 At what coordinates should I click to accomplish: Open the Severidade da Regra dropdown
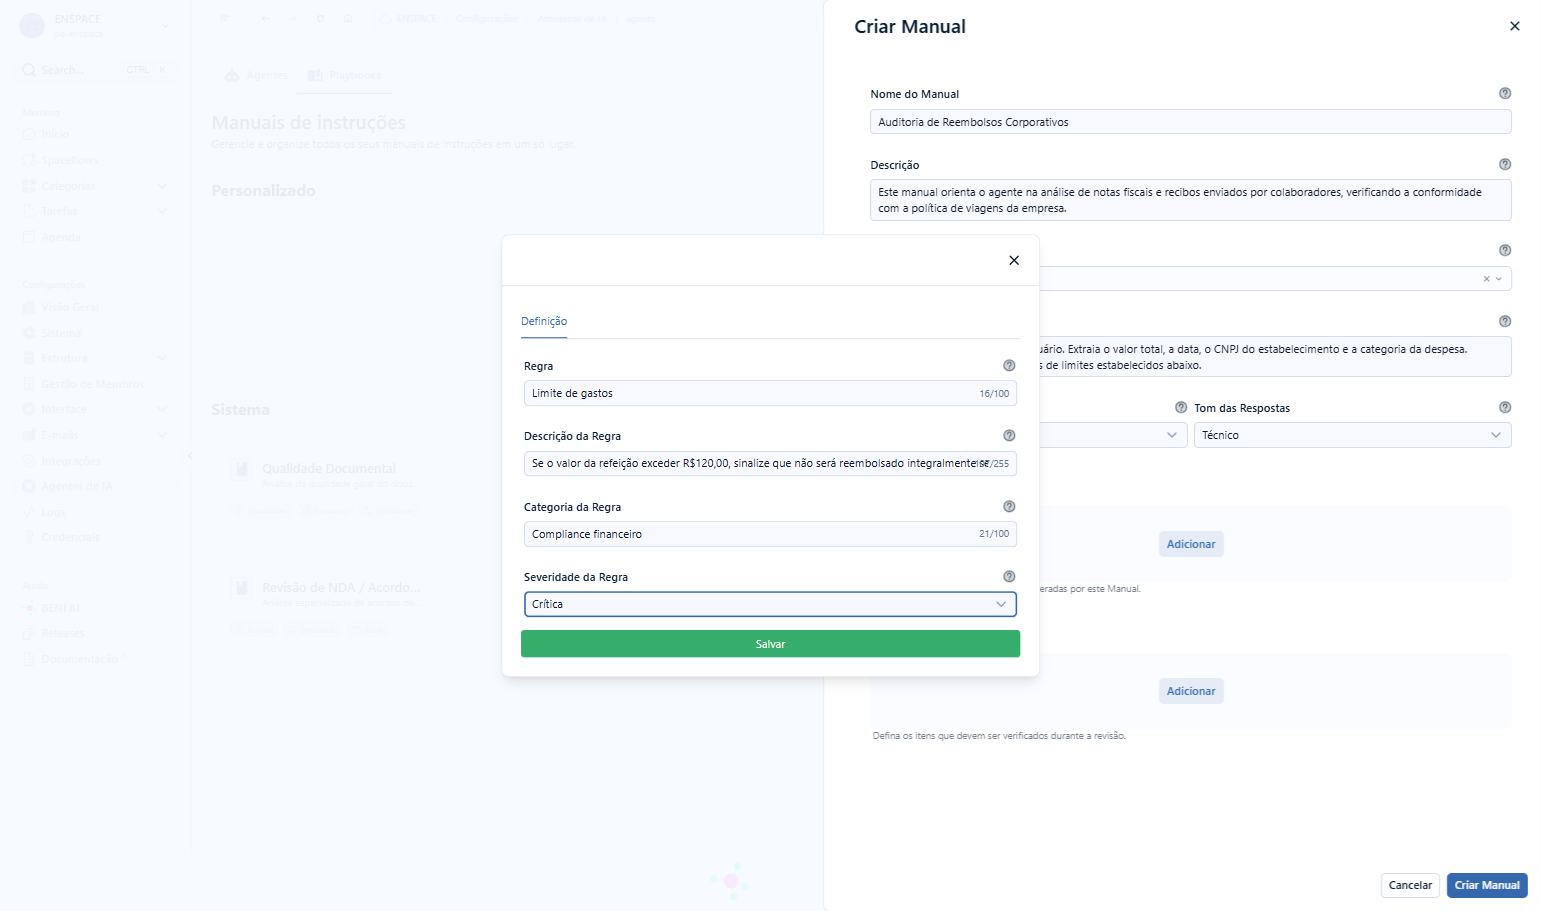pos(770,604)
